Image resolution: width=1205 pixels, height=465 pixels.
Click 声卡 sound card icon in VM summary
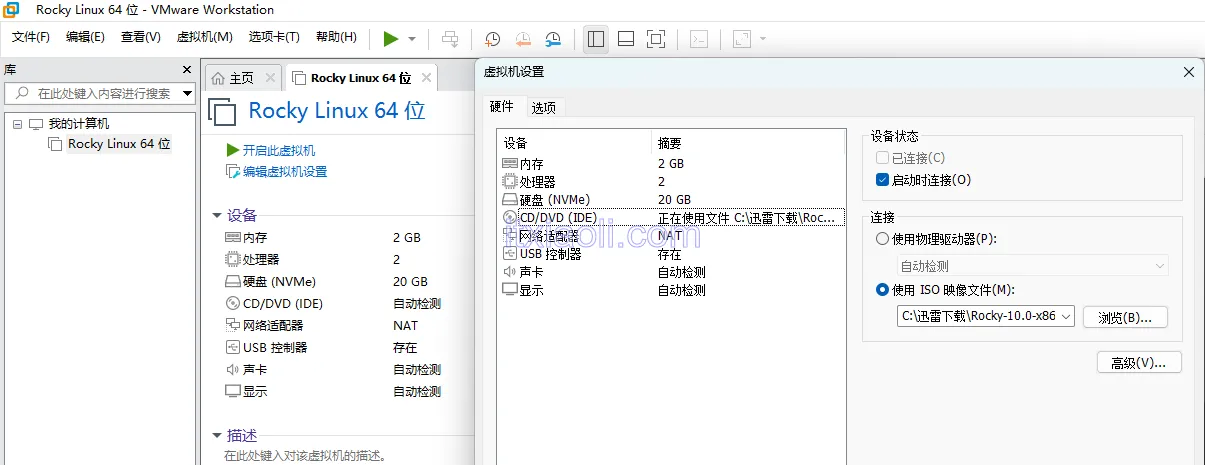[233, 370]
